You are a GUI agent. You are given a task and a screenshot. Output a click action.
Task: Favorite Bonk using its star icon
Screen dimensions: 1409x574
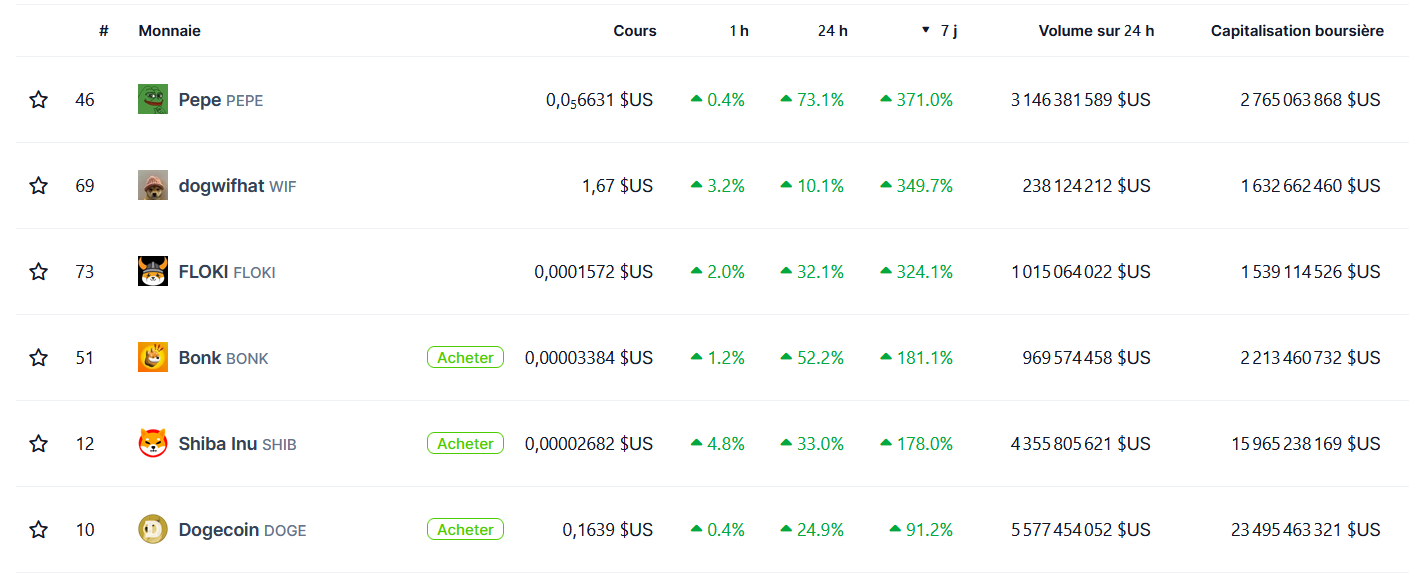click(38, 358)
